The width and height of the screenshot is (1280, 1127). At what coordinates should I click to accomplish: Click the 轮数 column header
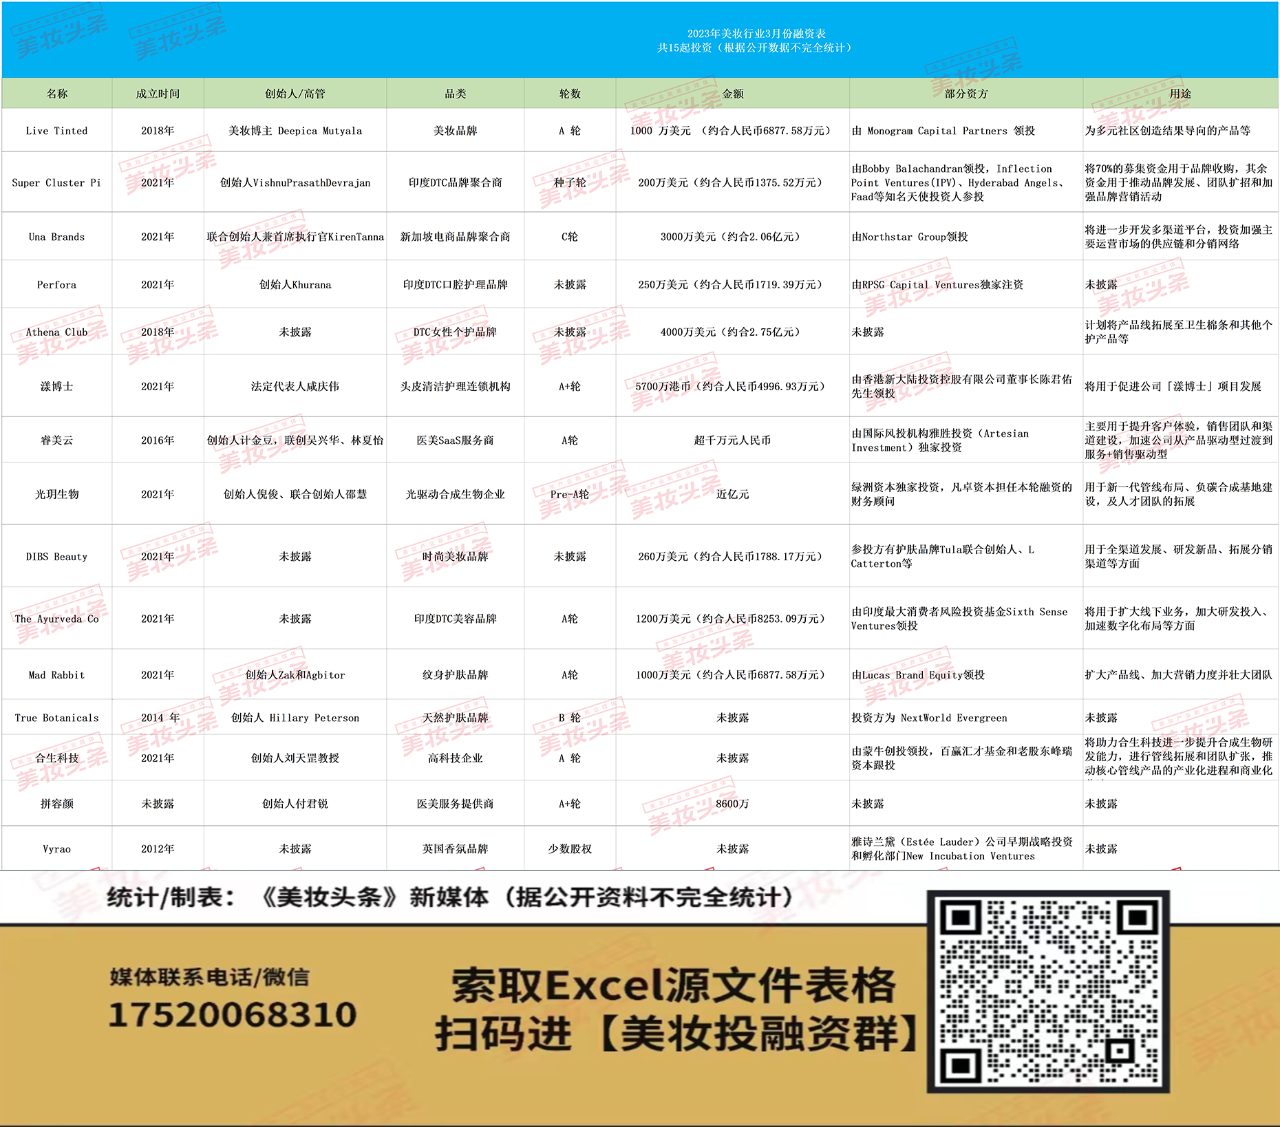[x=570, y=94]
